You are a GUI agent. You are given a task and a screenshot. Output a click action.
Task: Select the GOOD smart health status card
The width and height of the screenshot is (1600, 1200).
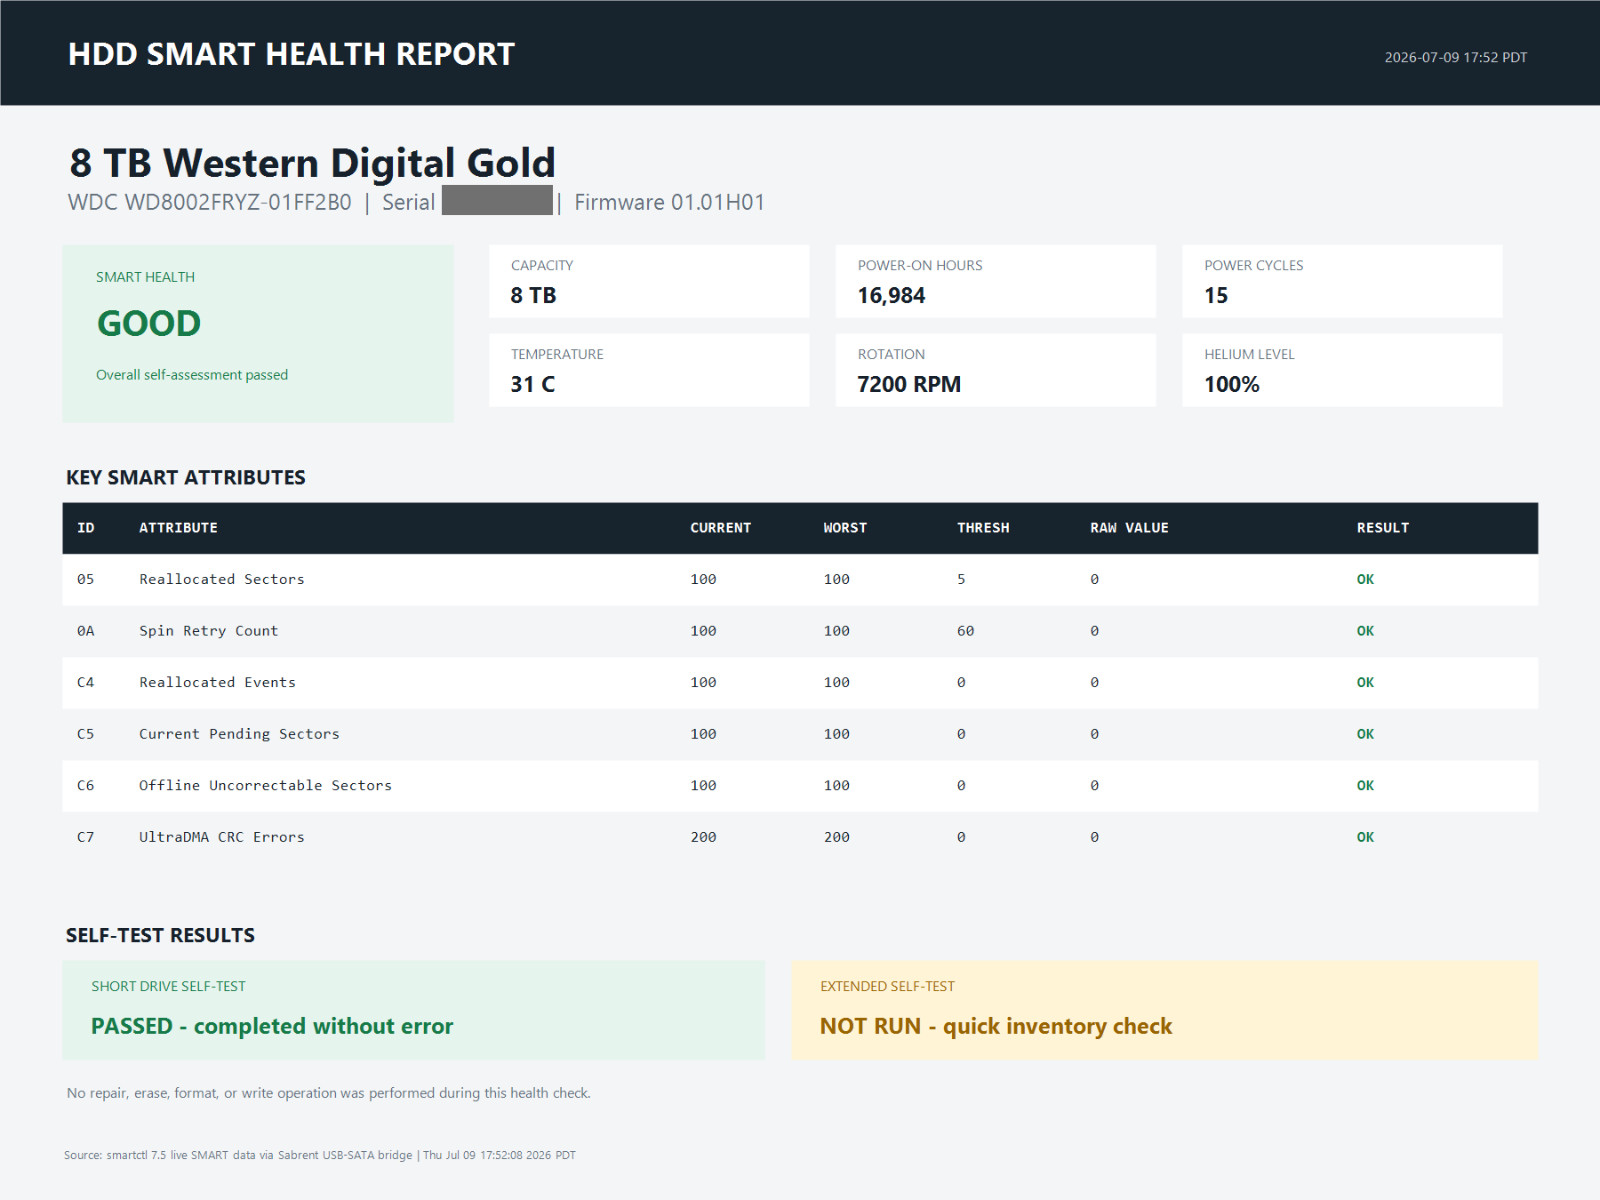click(258, 333)
